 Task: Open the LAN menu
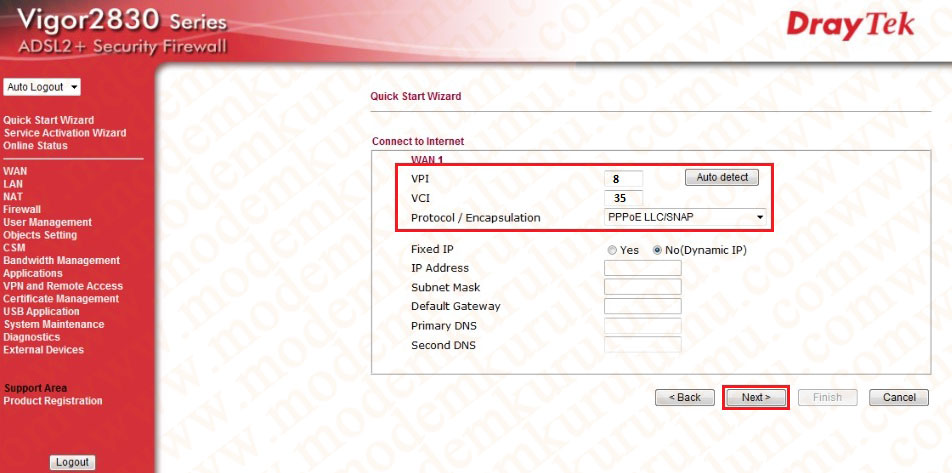[x=13, y=184]
